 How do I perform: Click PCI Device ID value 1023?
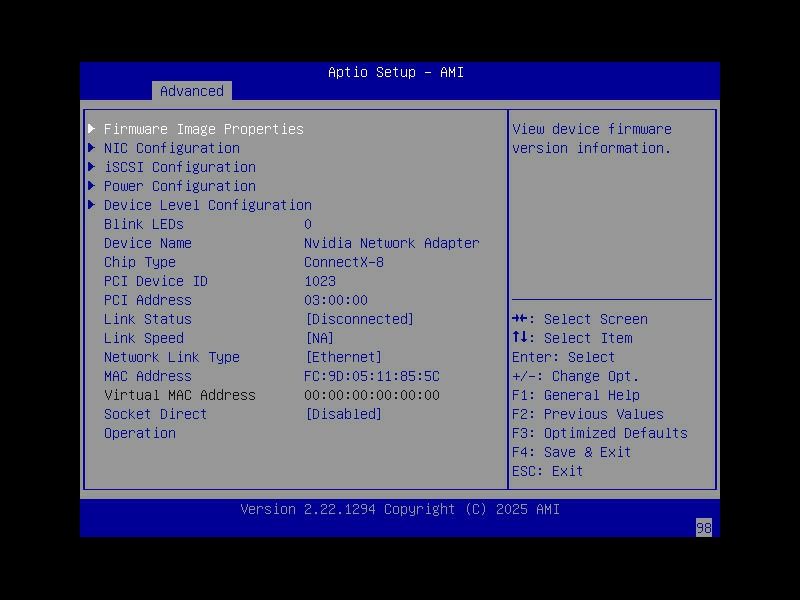click(x=319, y=281)
